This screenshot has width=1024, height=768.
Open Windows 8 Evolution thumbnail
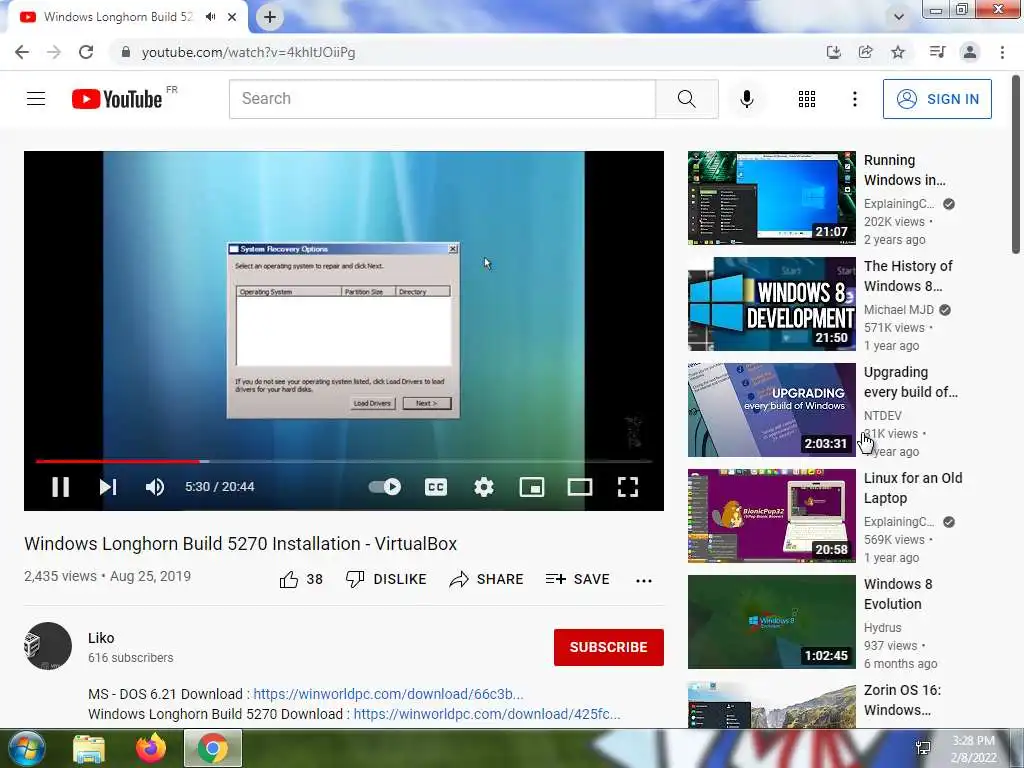(771, 622)
